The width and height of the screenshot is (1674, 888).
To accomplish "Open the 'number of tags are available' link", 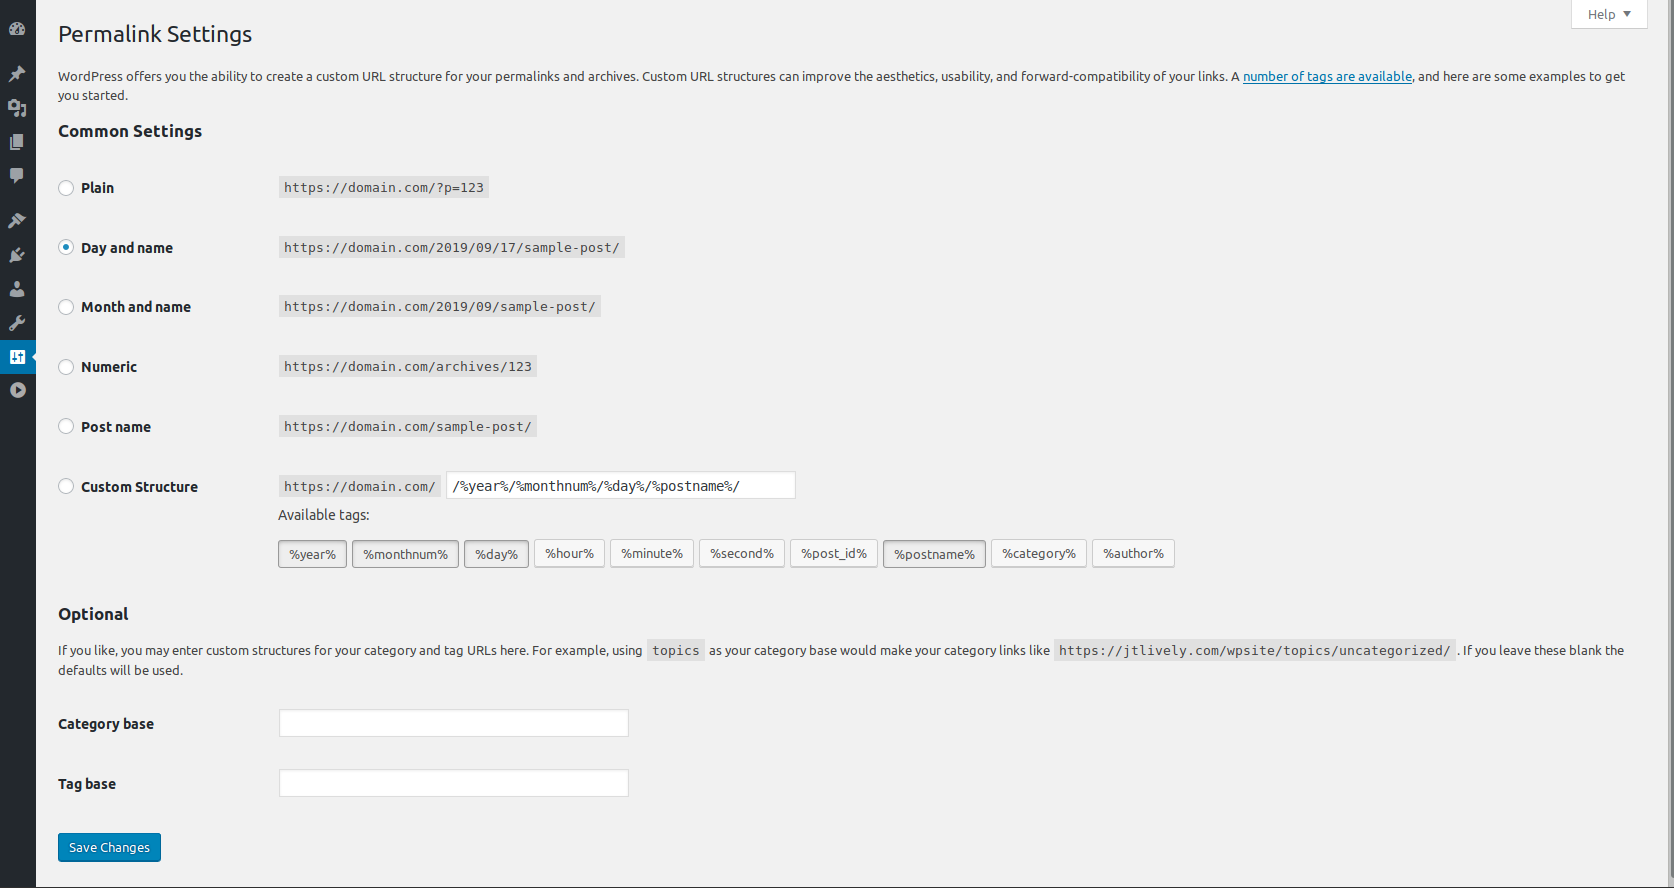I will tap(1327, 76).
